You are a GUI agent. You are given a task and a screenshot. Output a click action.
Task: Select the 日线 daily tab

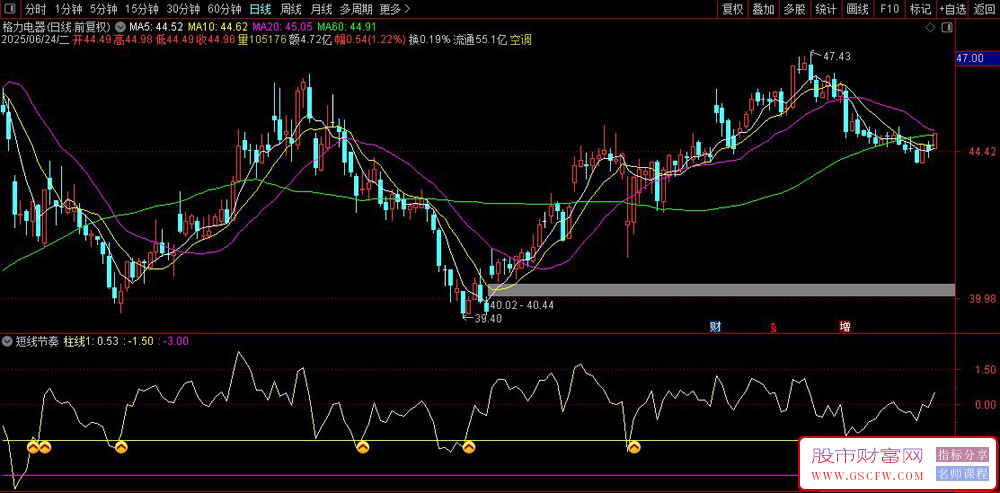[x=260, y=9]
